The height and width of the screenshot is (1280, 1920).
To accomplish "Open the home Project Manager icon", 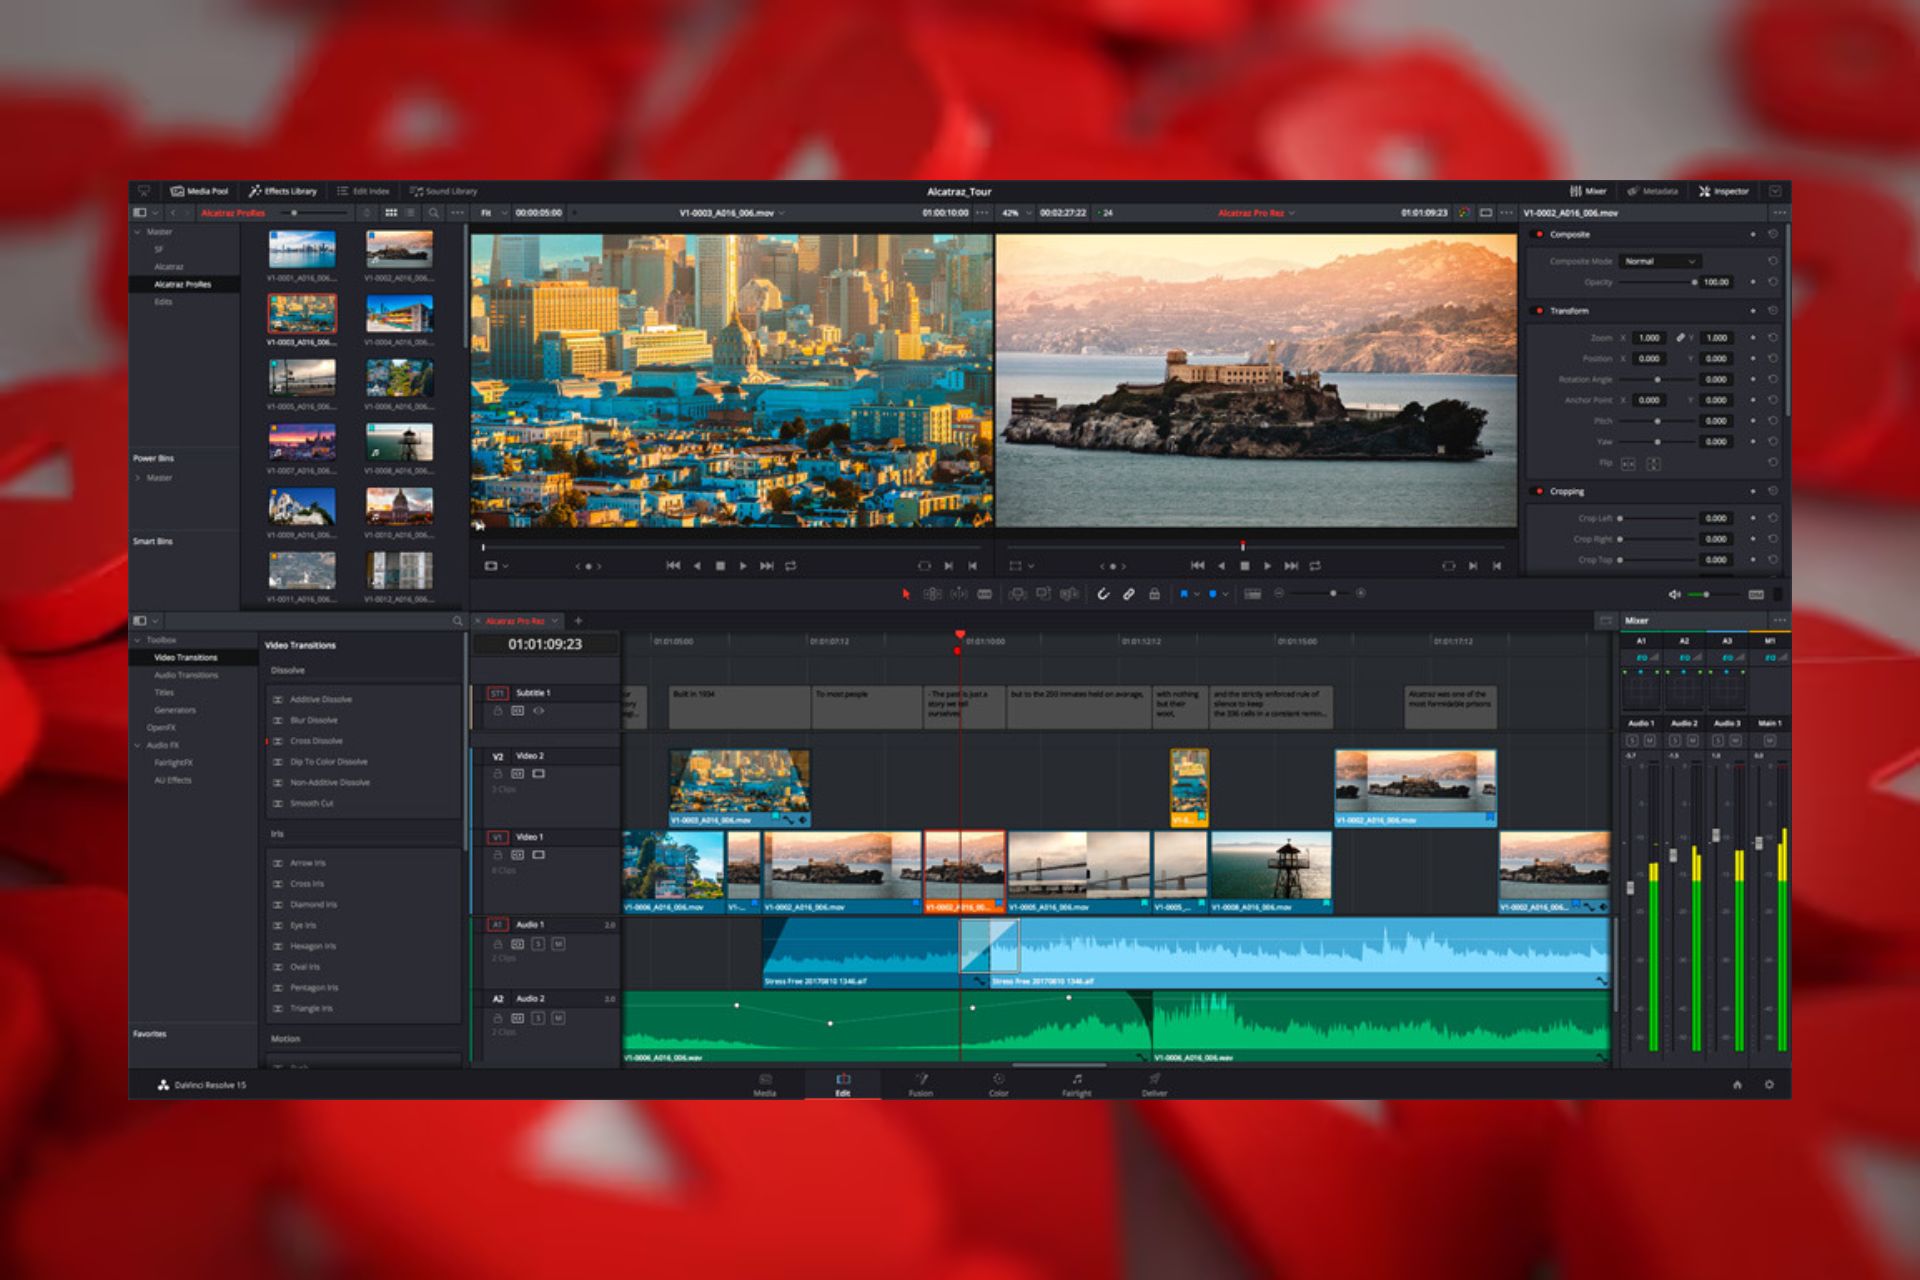I will click(1737, 1085).
